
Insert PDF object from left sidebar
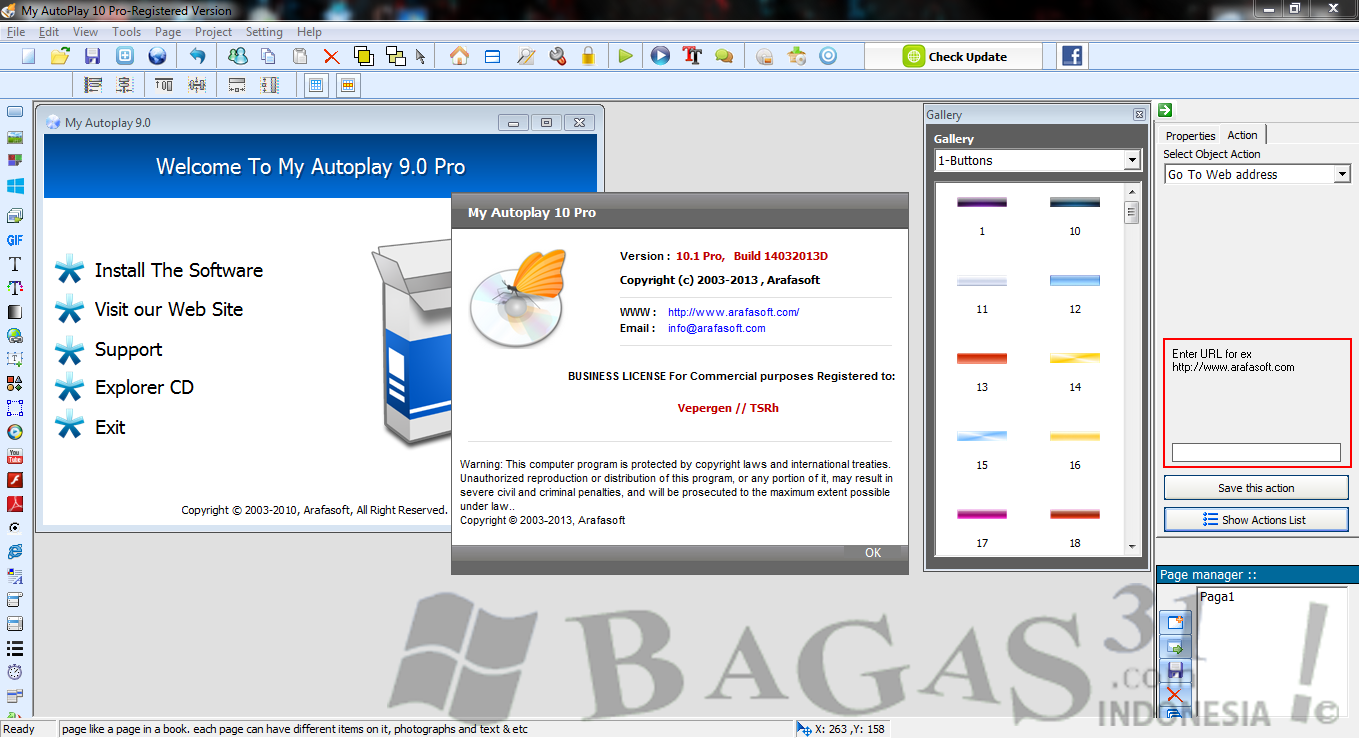pos(15,504)
